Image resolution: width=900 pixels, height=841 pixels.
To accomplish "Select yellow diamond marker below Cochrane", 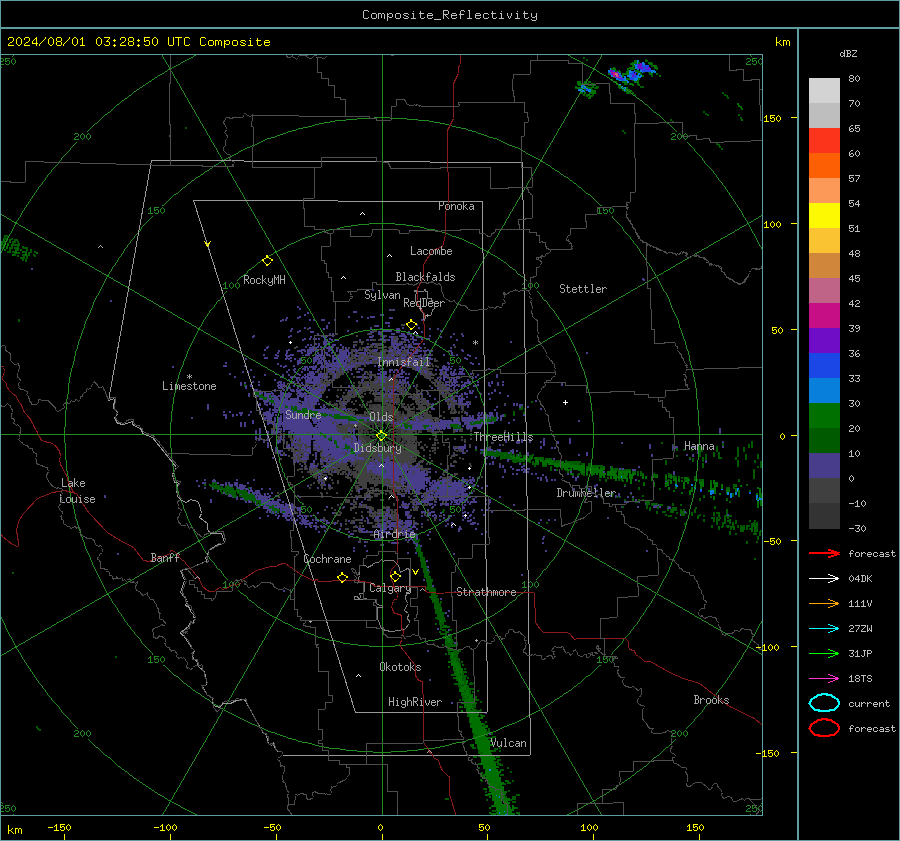I will coord(342,577).
